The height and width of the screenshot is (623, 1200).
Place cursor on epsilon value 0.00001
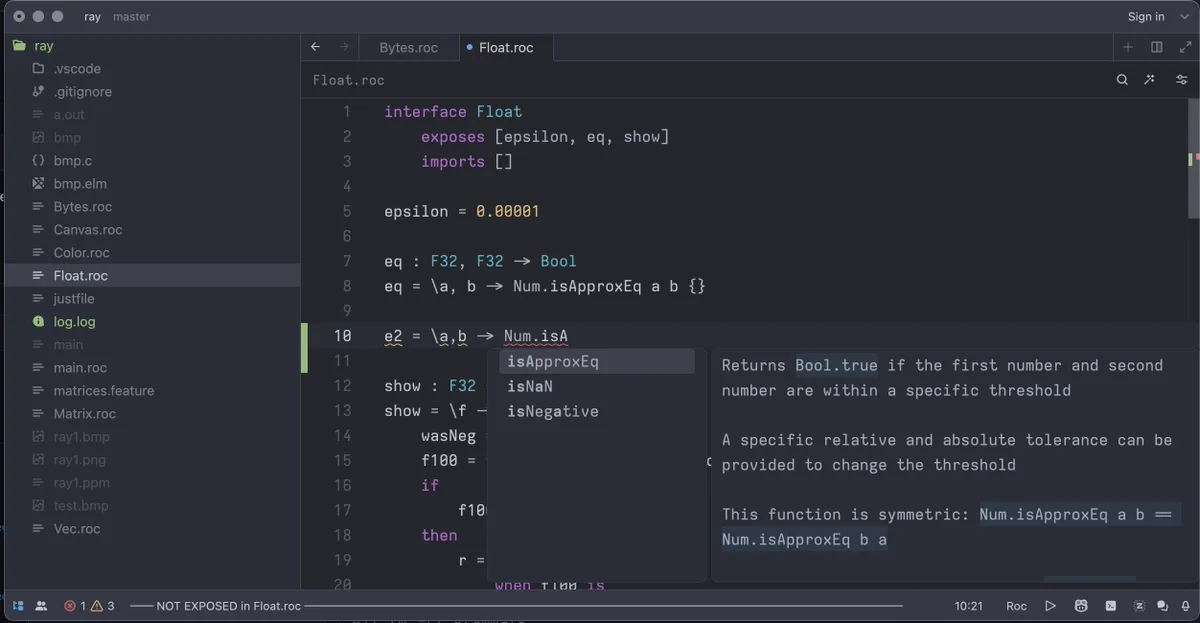508,211
